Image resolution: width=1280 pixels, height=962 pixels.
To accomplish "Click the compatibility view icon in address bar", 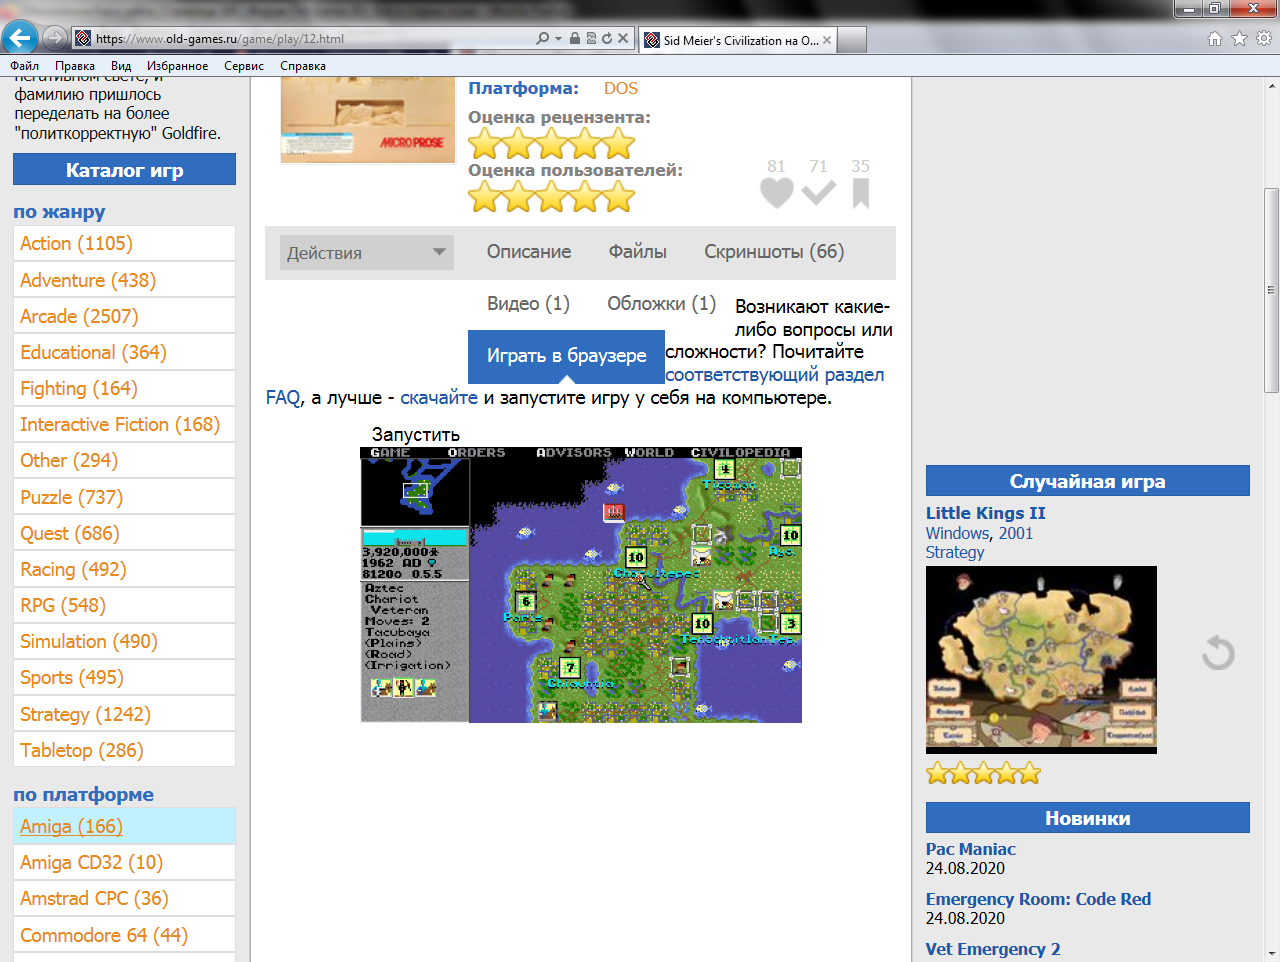I will coord(591,39).
